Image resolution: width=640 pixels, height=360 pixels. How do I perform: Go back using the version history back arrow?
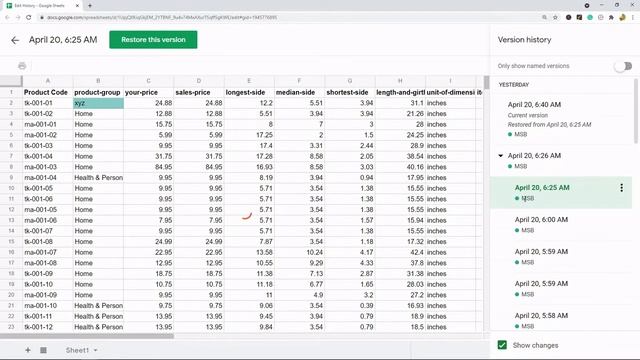(x=15, y=40)
